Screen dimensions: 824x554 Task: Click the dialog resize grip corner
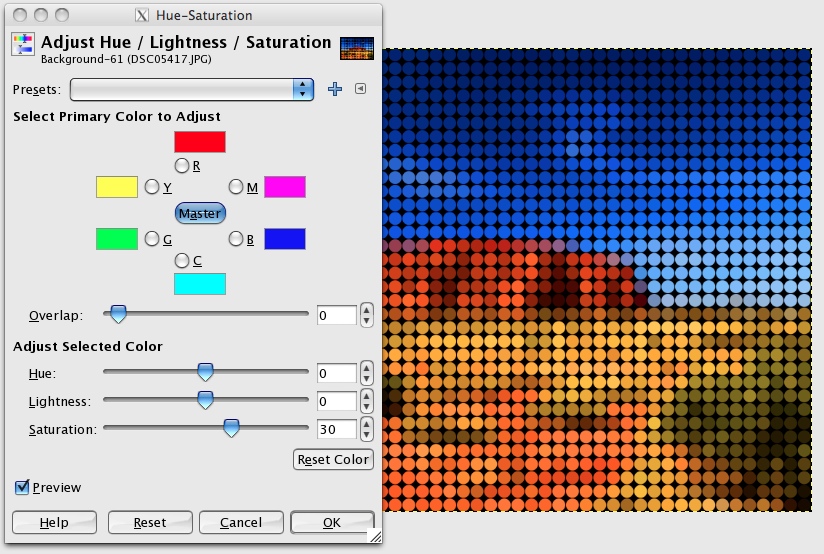click(376, 536)
